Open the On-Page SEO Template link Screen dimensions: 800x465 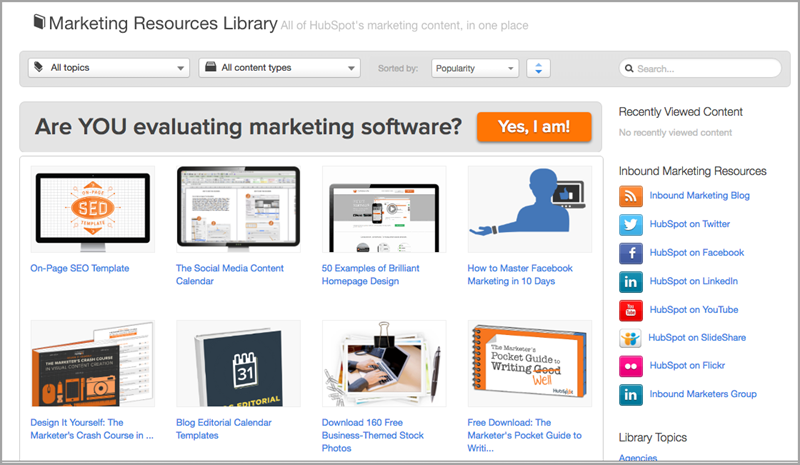click(80, 268)
